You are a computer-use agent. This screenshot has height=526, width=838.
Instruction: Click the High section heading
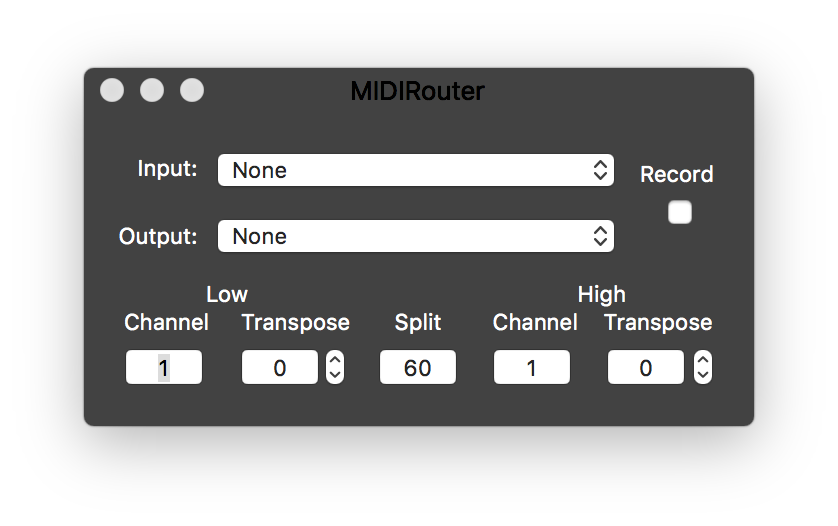pos(602,295)
